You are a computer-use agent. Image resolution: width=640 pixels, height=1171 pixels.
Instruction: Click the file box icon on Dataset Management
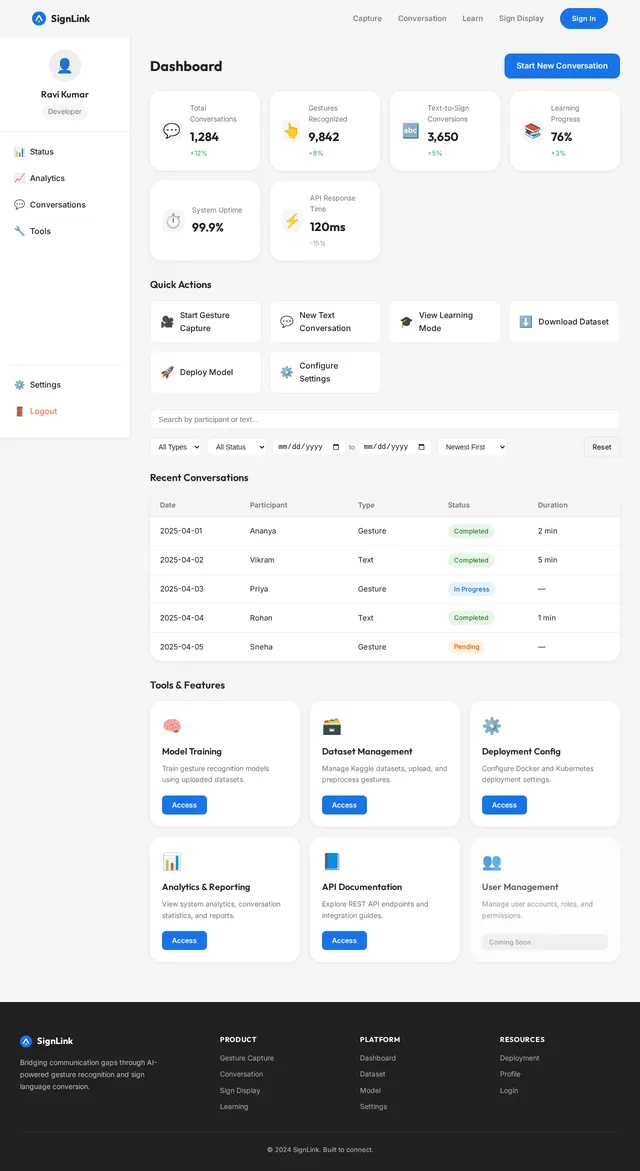pyautogui.click(x=332, y=726)
